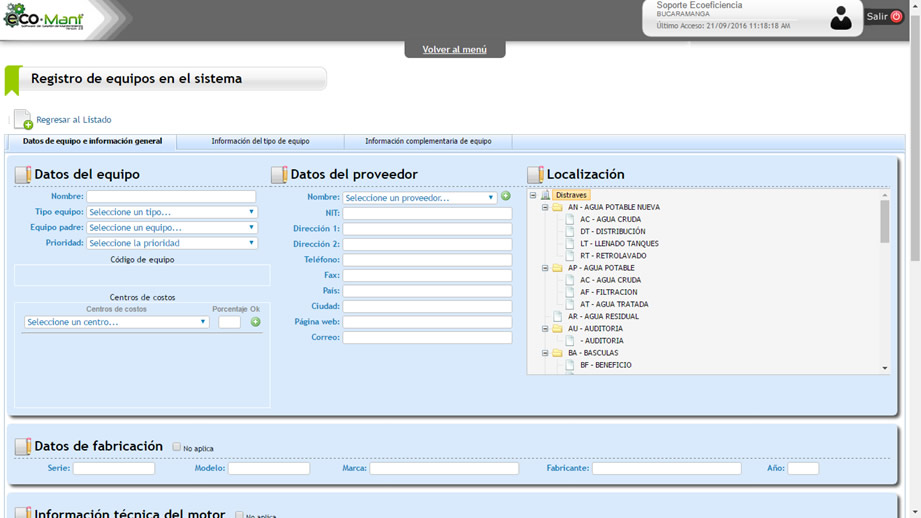Image resolution: width=921 pixels, height=518 pixels.
Task: Select the - AUDITORIA child tree item
Action: pos(601,341)
